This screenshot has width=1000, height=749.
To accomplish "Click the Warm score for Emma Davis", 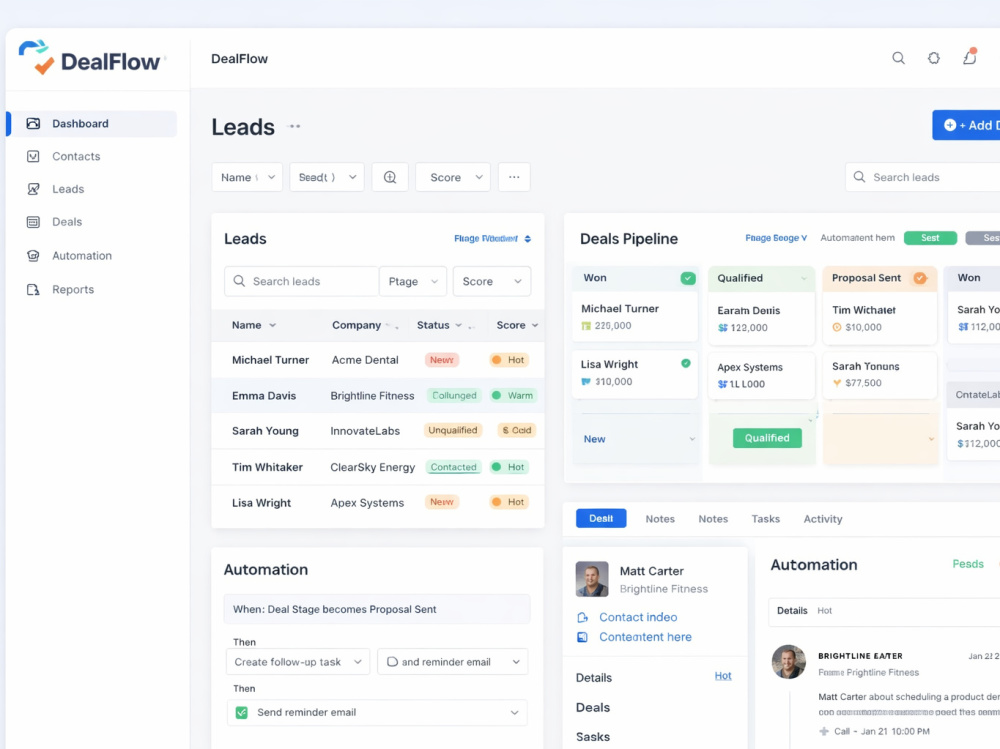I will (513, 396).
